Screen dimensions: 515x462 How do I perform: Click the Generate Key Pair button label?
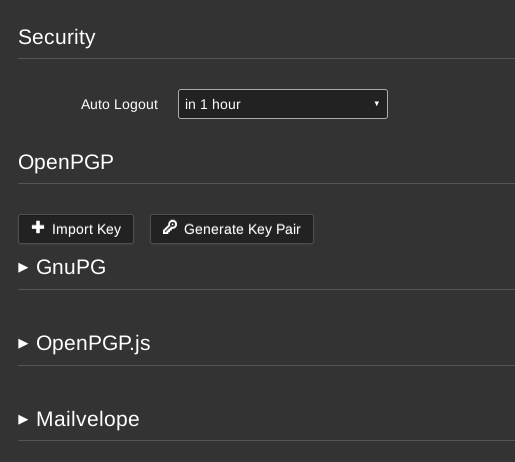(x=242, y=229)
